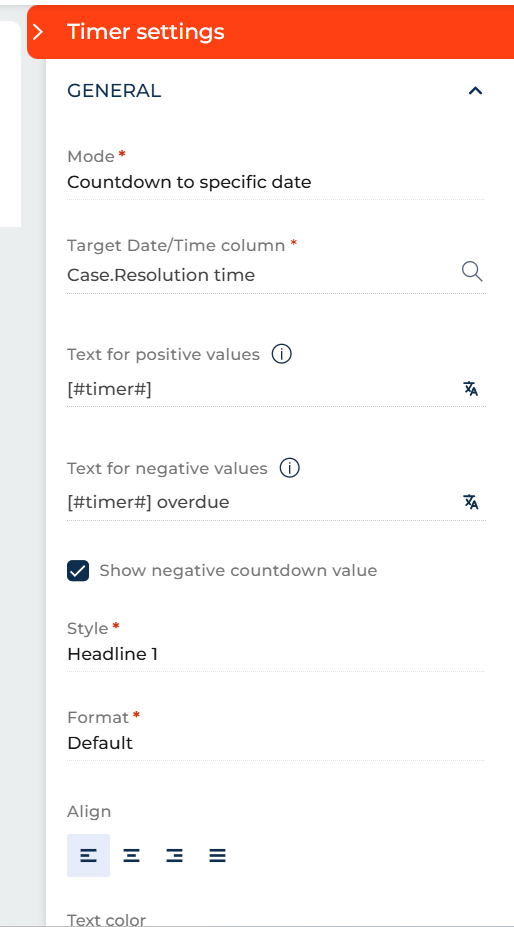Align text to the center
The width and height of the screenshot is (514, 927).
pos(131,855)
